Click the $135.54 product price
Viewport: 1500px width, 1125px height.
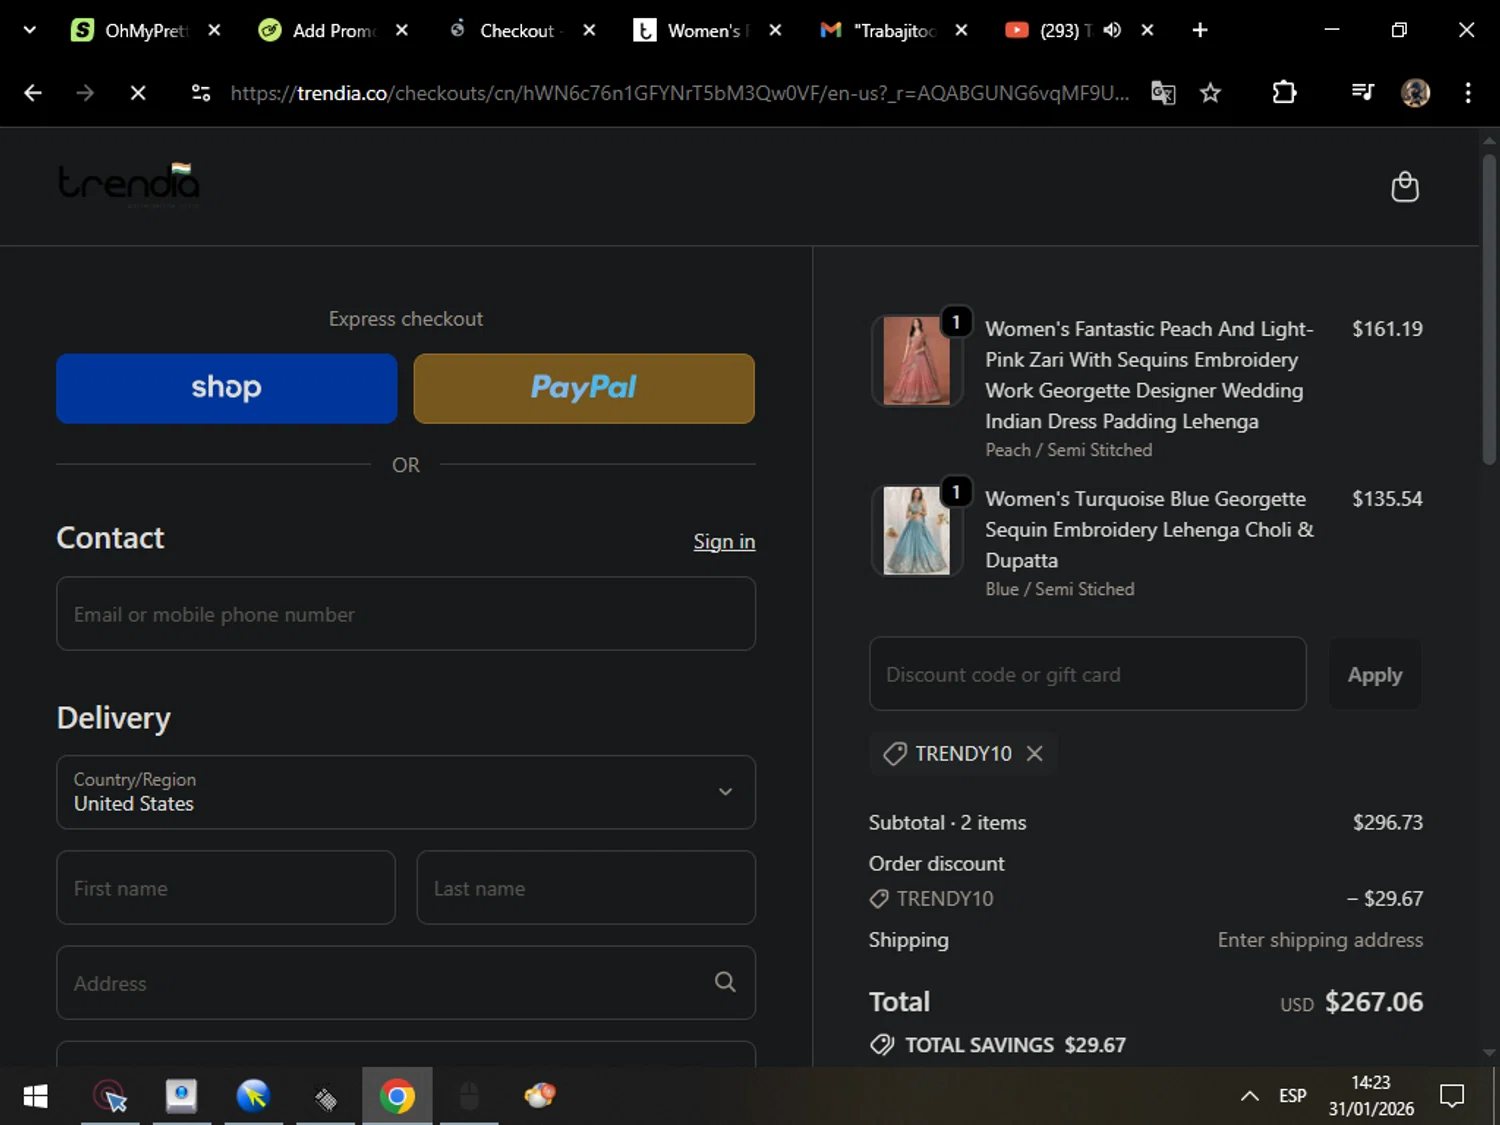[x=1387, y=499]
